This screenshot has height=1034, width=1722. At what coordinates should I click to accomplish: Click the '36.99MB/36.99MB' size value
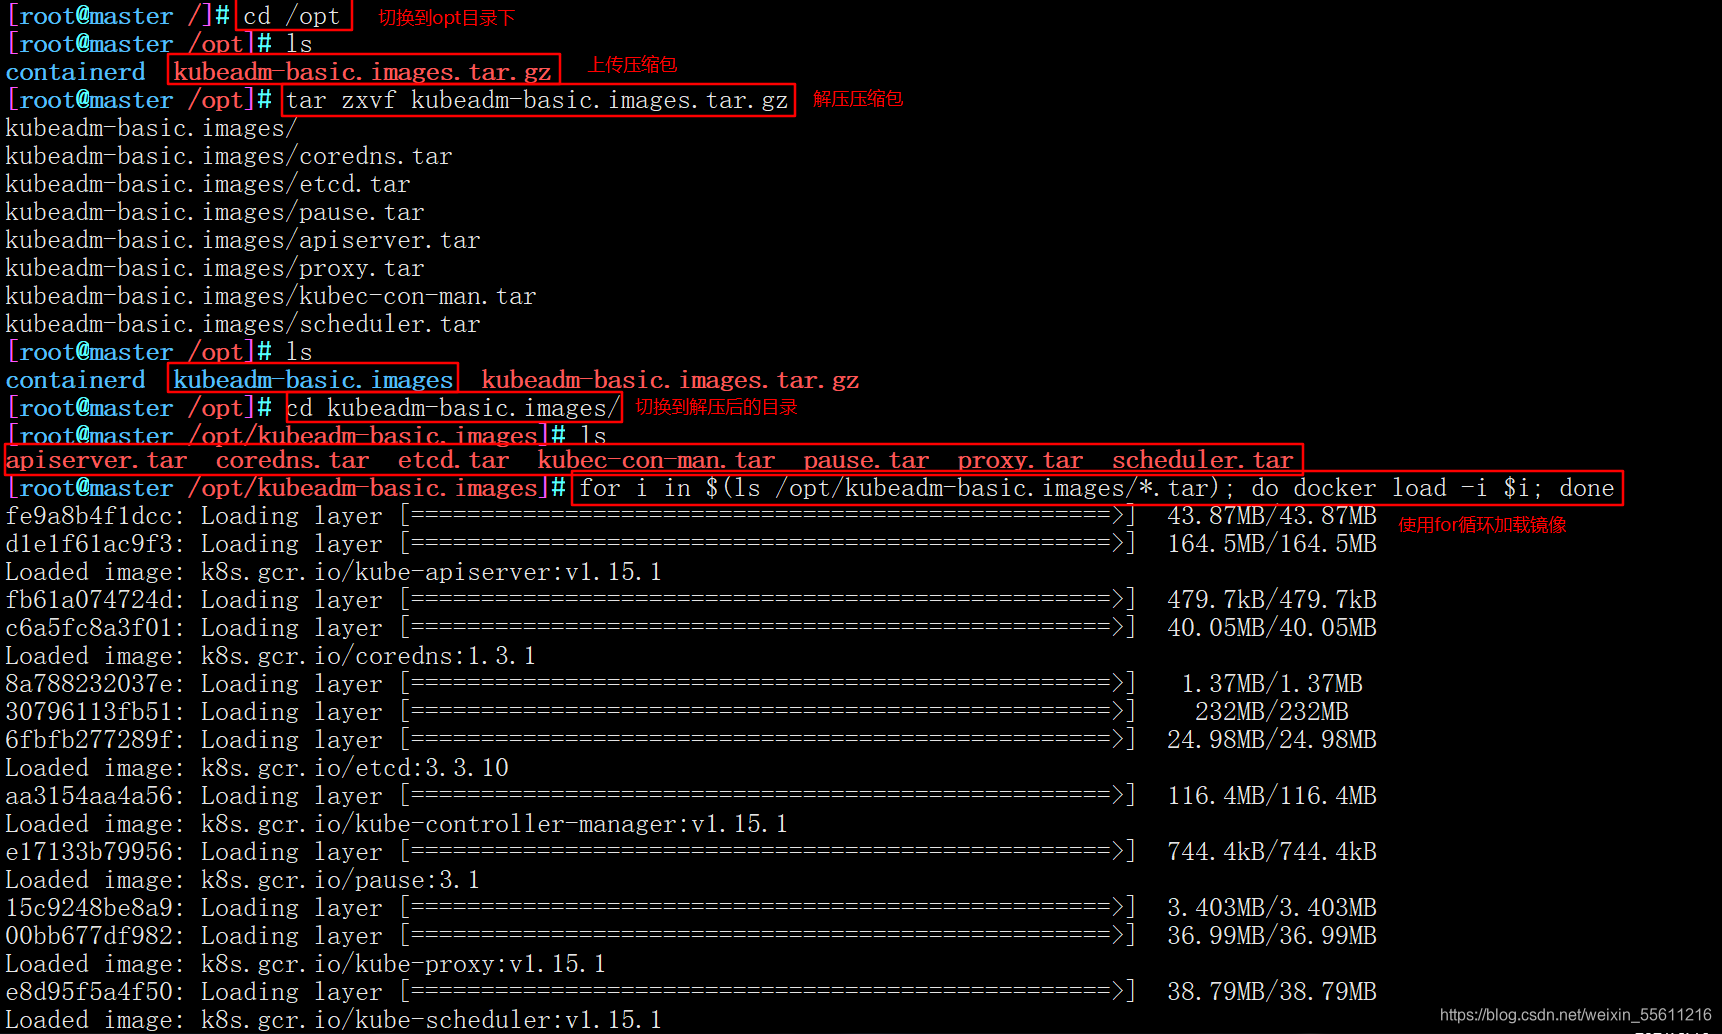(x=1272, y=936)
